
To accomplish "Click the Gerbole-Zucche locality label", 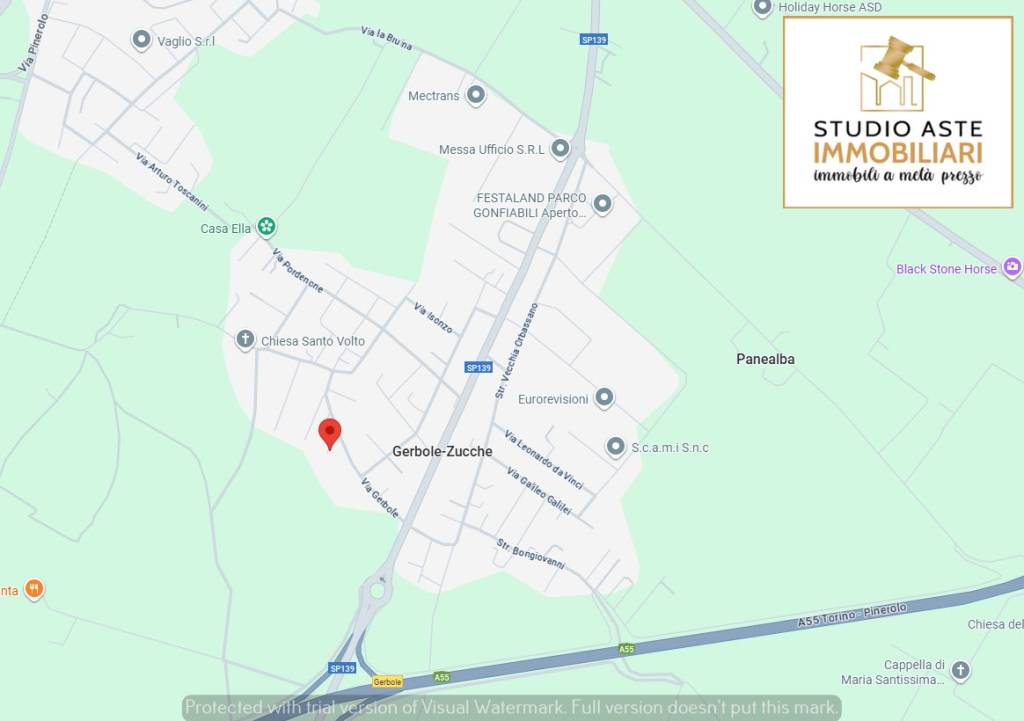I will [442, 451].
